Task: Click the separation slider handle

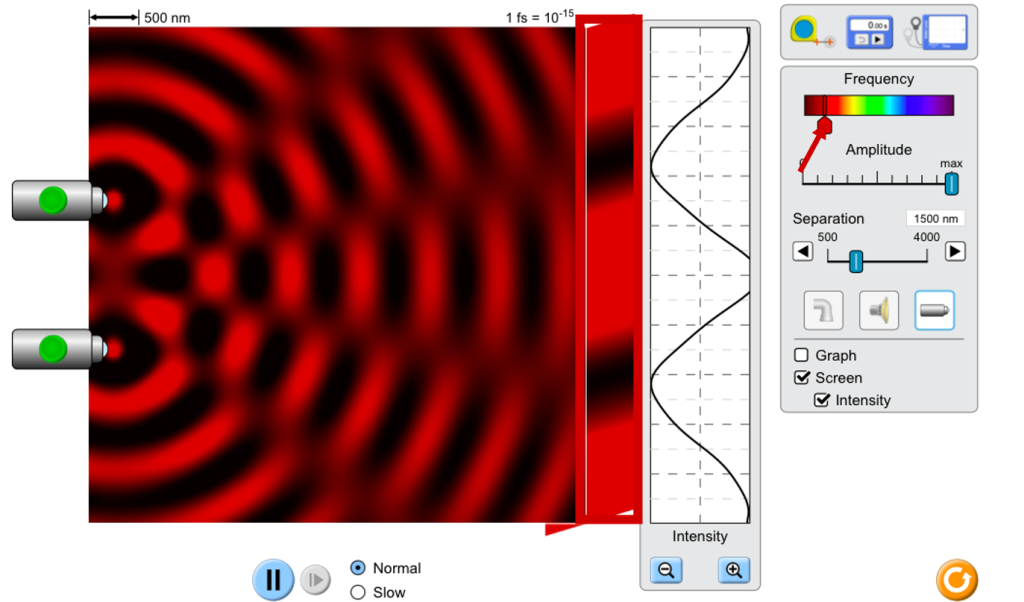Action: [x=856, y=261]
